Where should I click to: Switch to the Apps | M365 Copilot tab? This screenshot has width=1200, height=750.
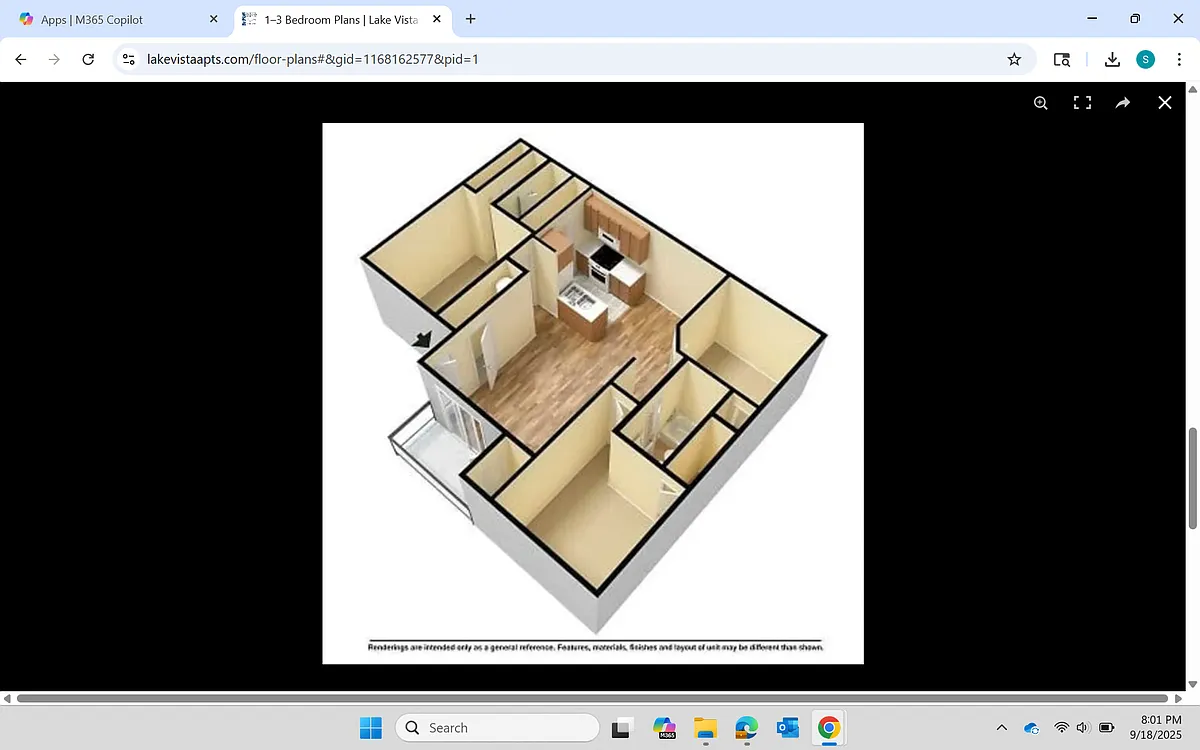pos(118,19)
